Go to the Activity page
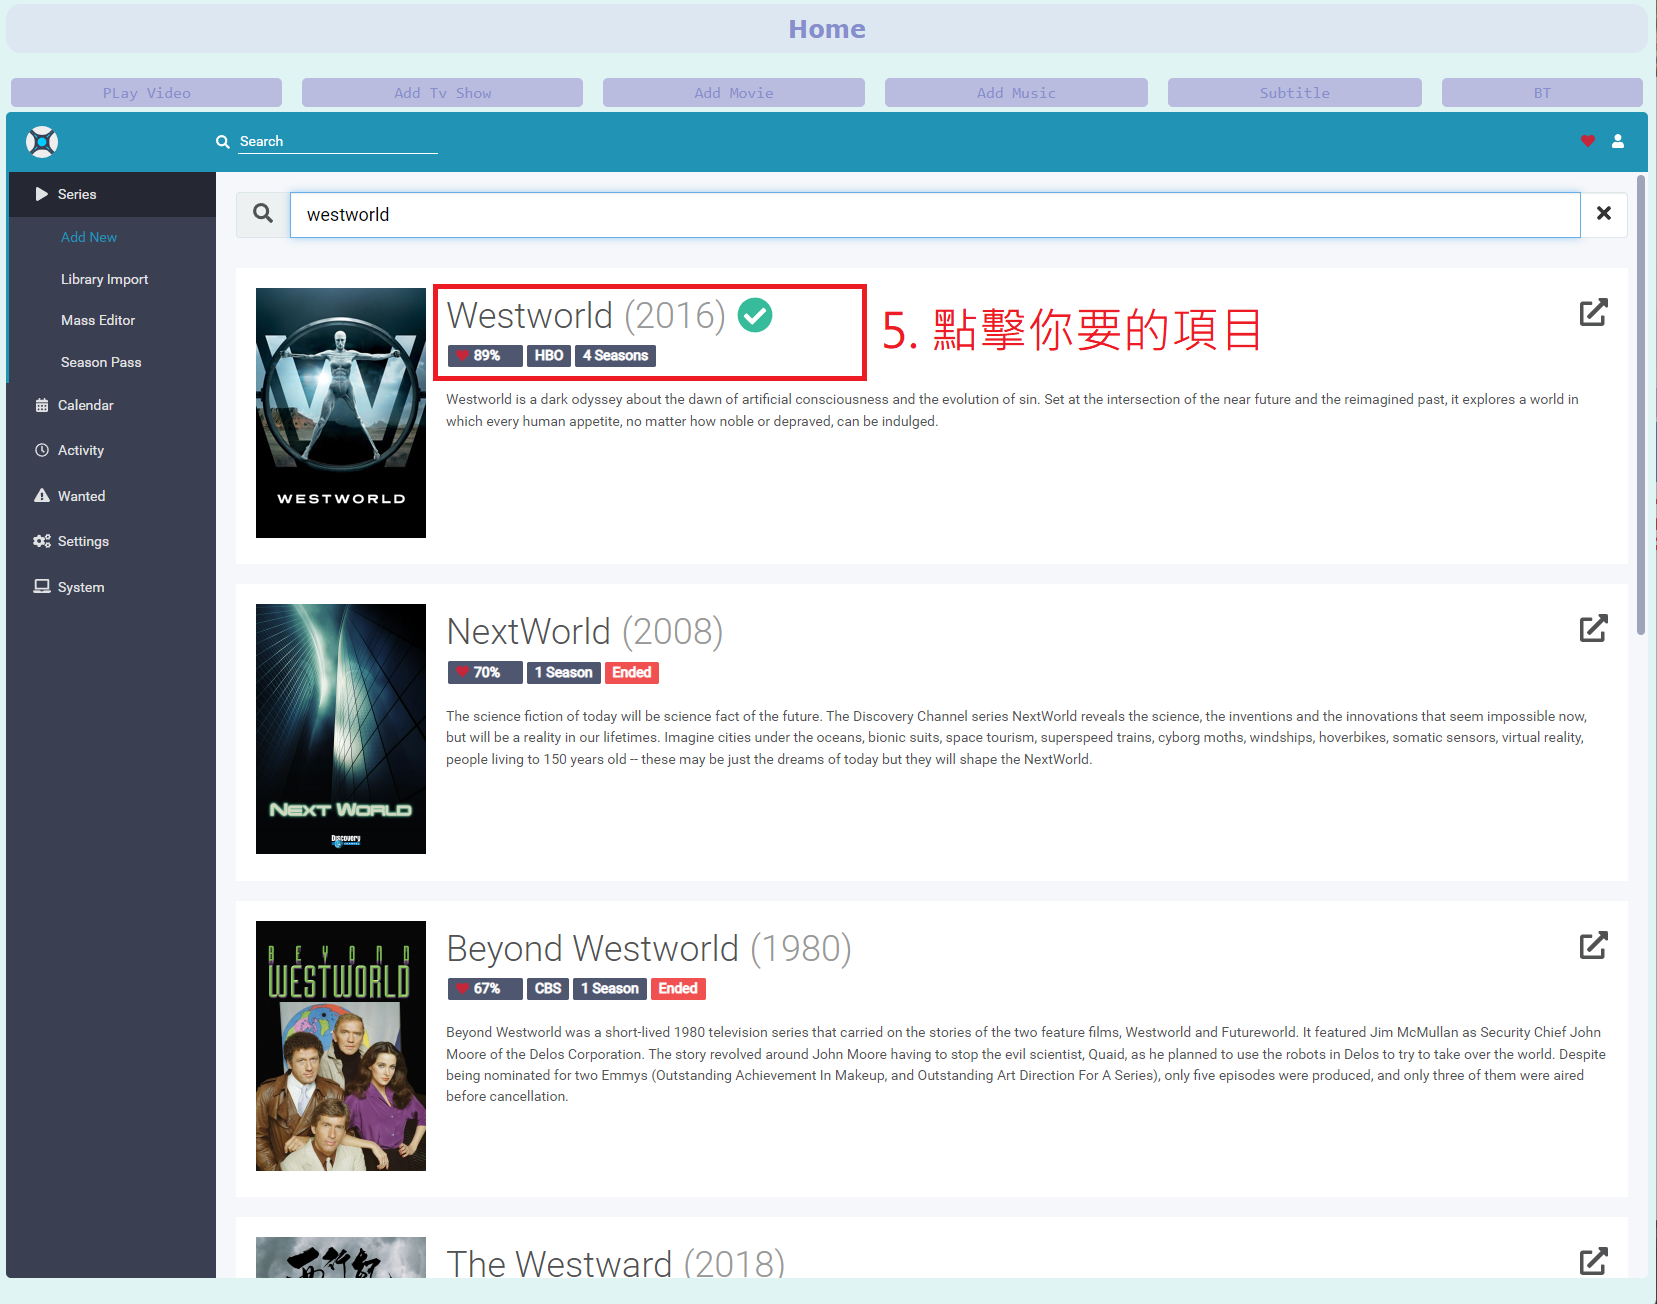Viewport: 1657px width, 1304px height. pyautogui.click(x=80, y=450)
